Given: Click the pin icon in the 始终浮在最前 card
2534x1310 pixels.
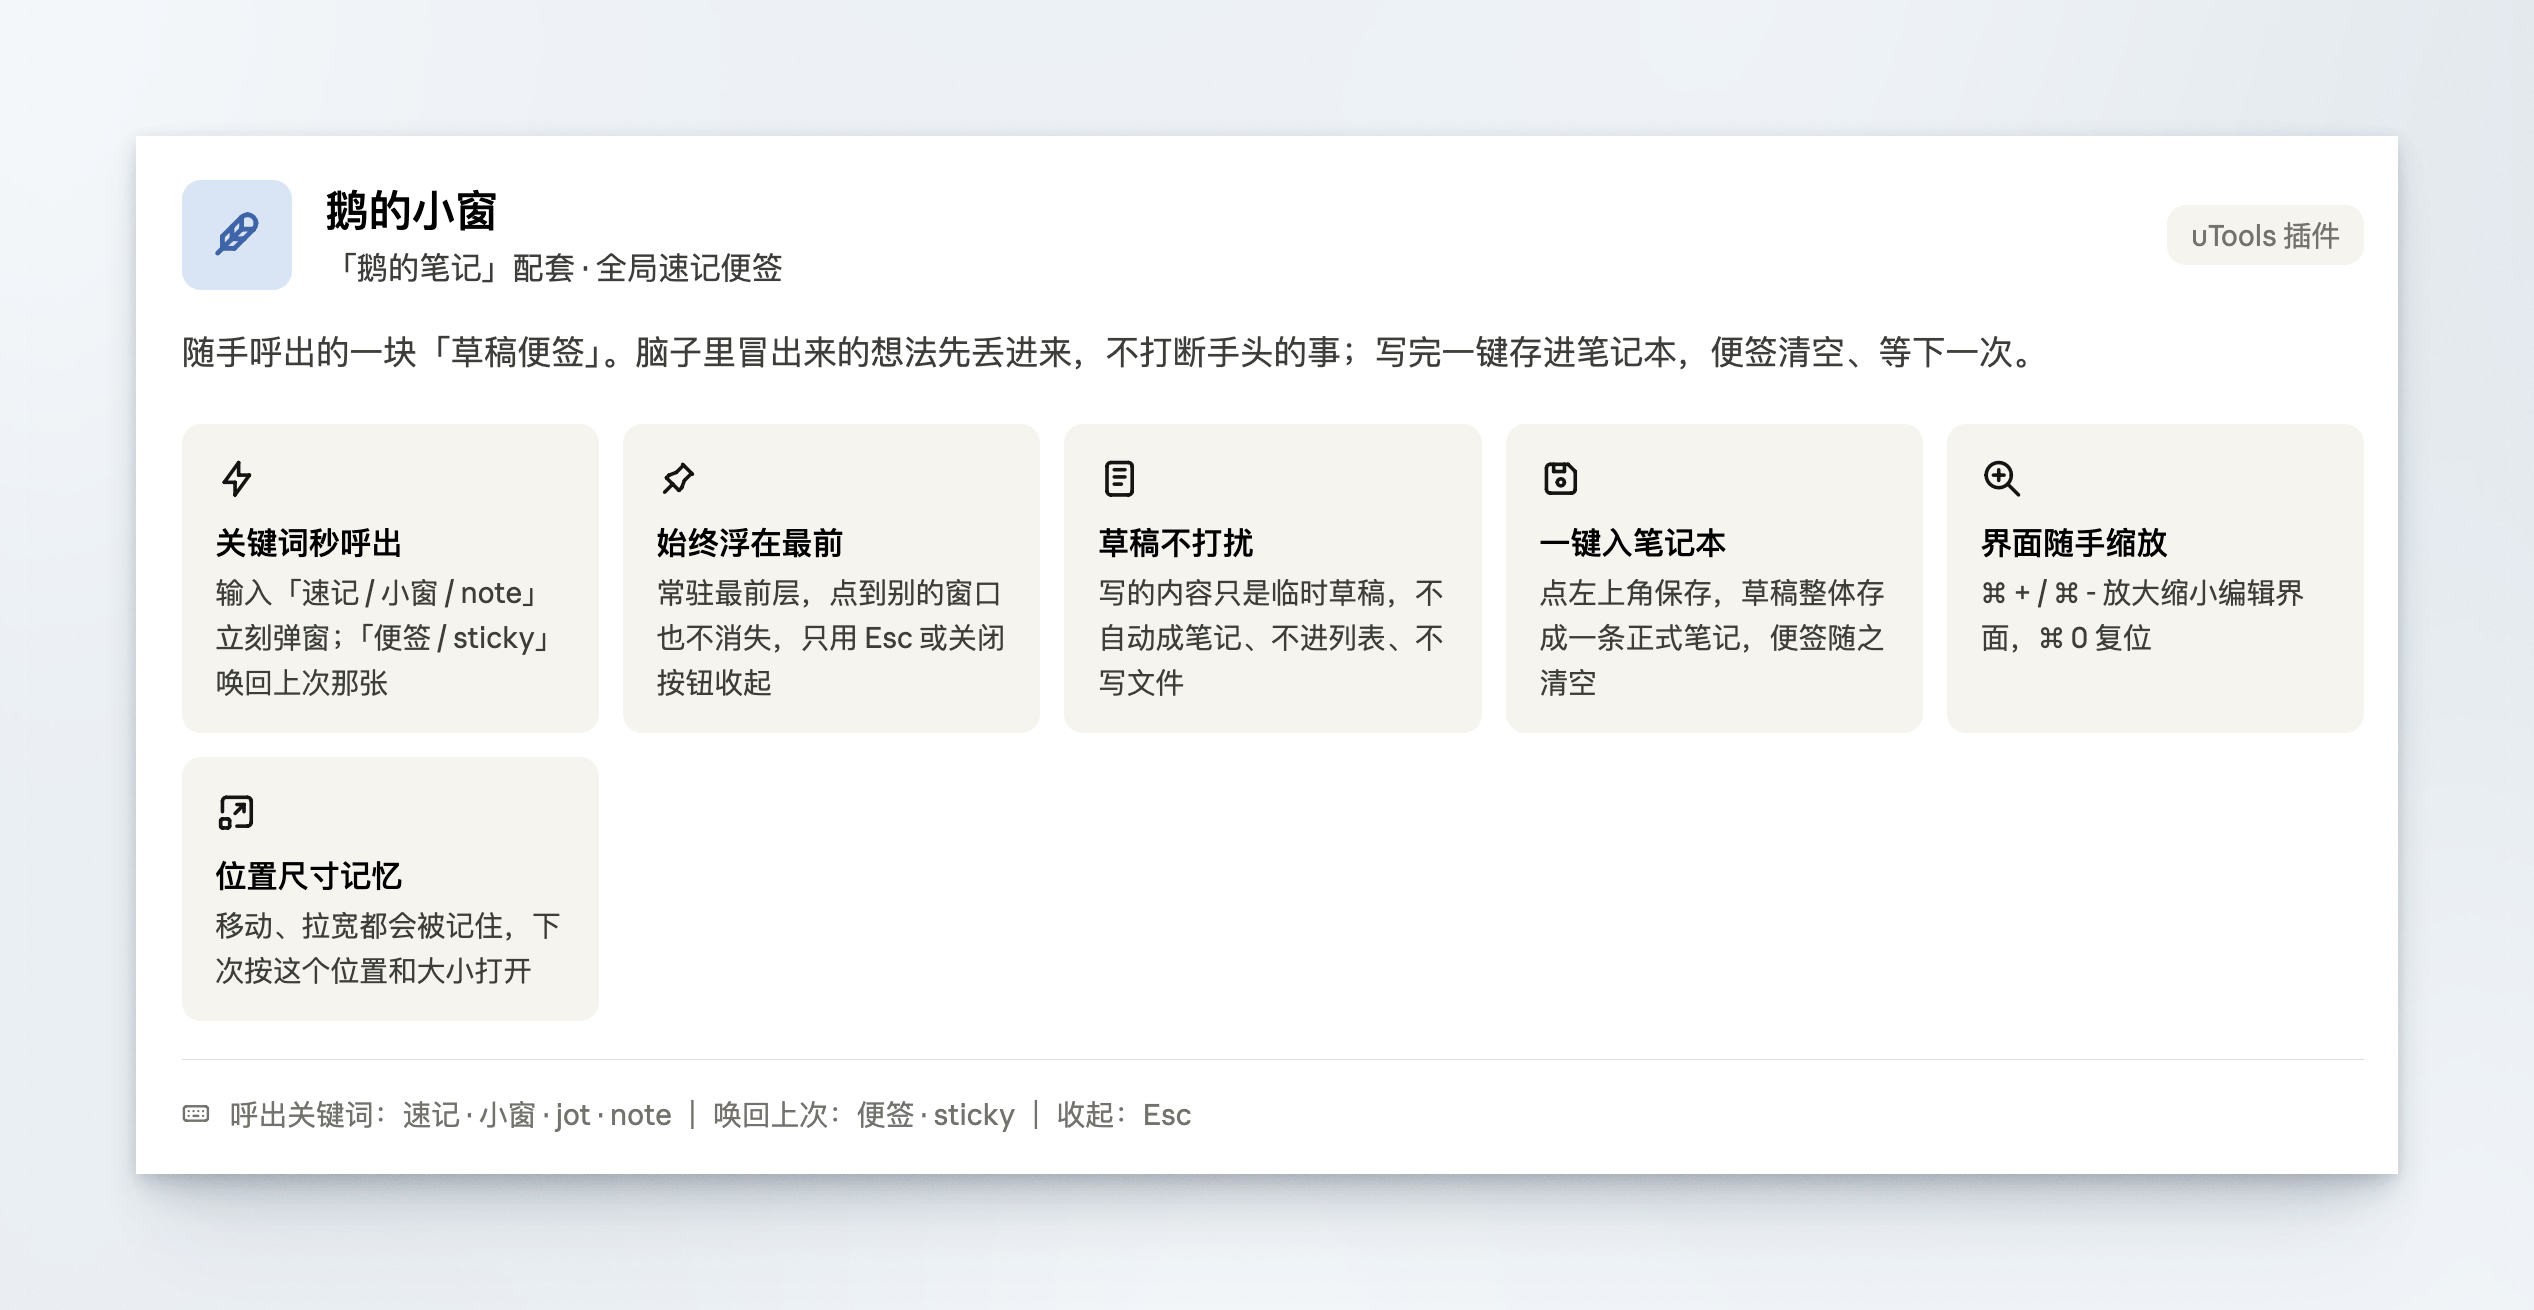Looking at the screenshot, I should [678, 479].
